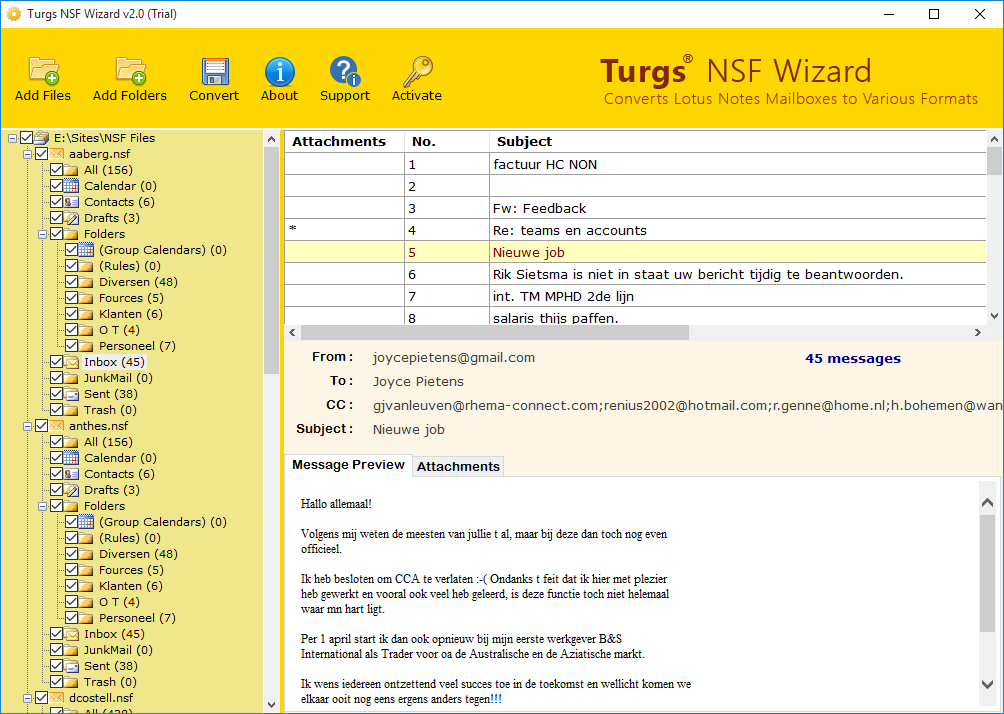Click the Activate key icon

click(417, 71)
